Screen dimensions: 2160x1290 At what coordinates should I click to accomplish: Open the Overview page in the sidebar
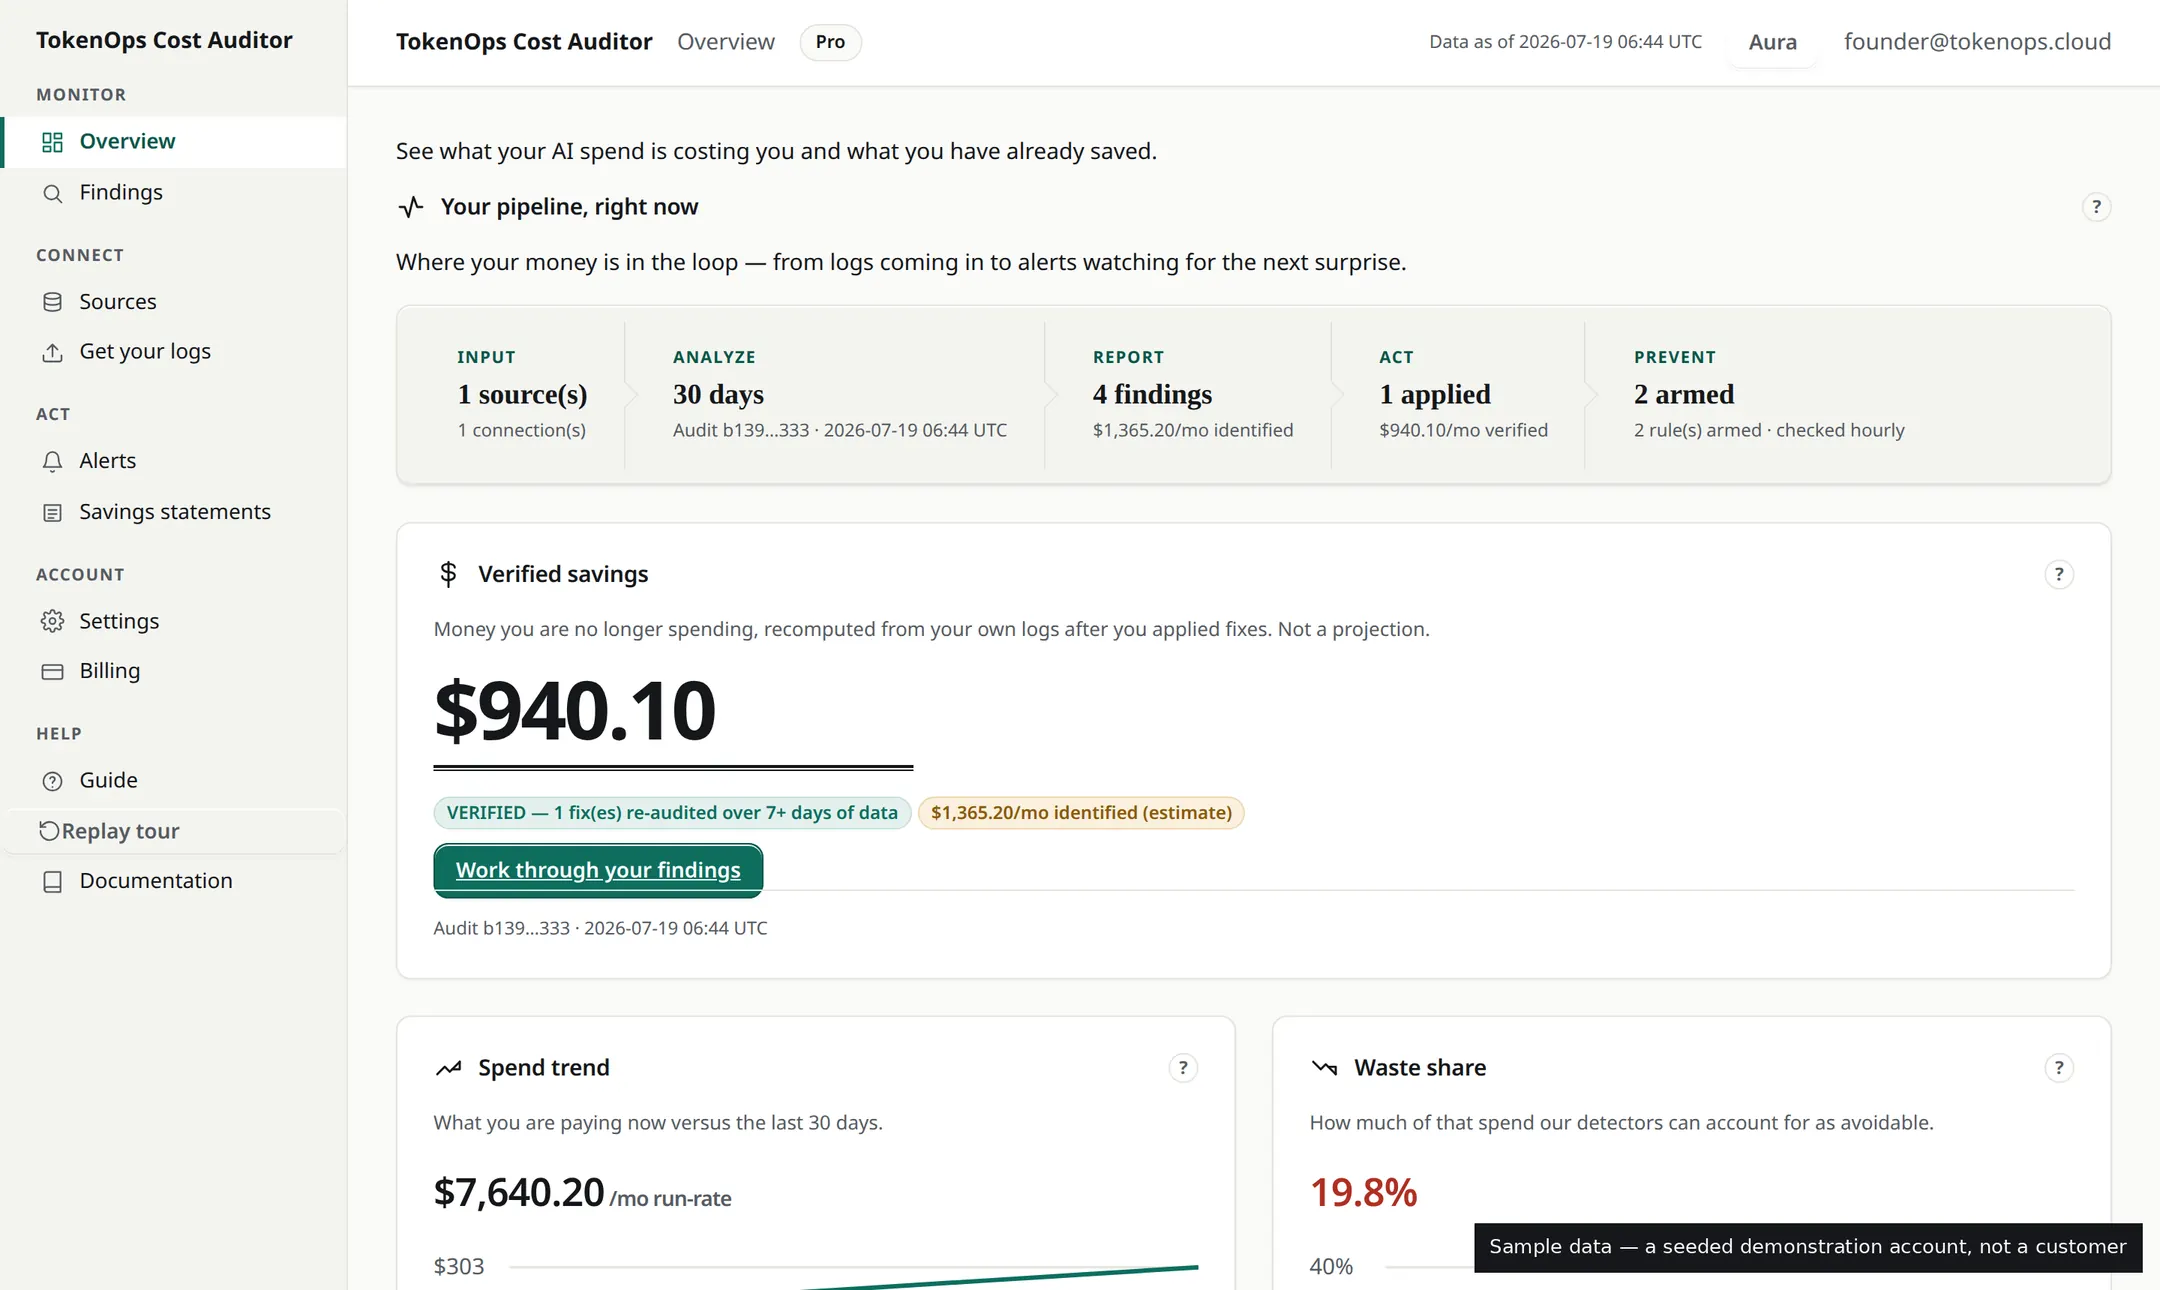(x=174, y=142)
